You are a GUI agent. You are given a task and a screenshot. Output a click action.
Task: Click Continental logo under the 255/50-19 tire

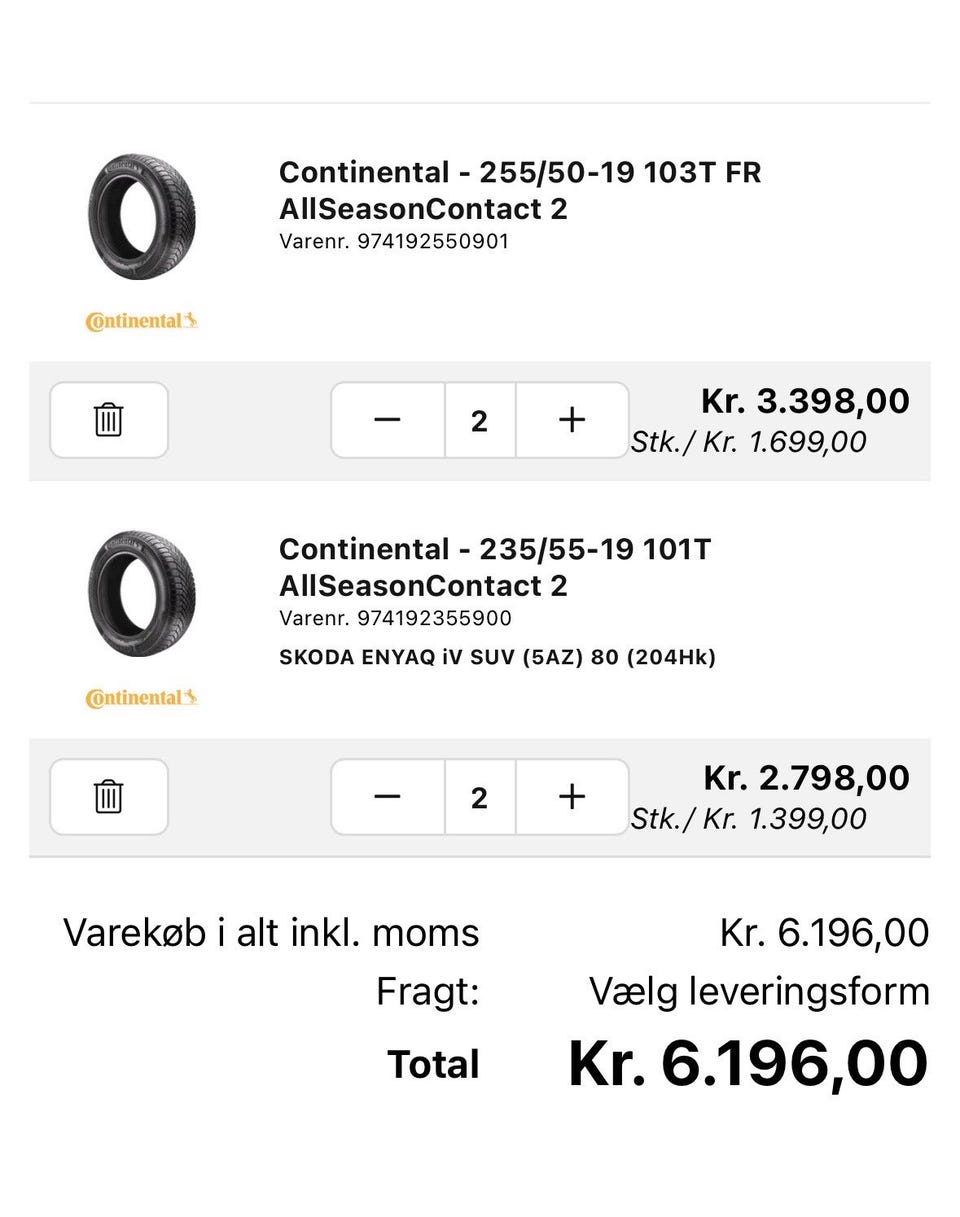click(141, 321)
